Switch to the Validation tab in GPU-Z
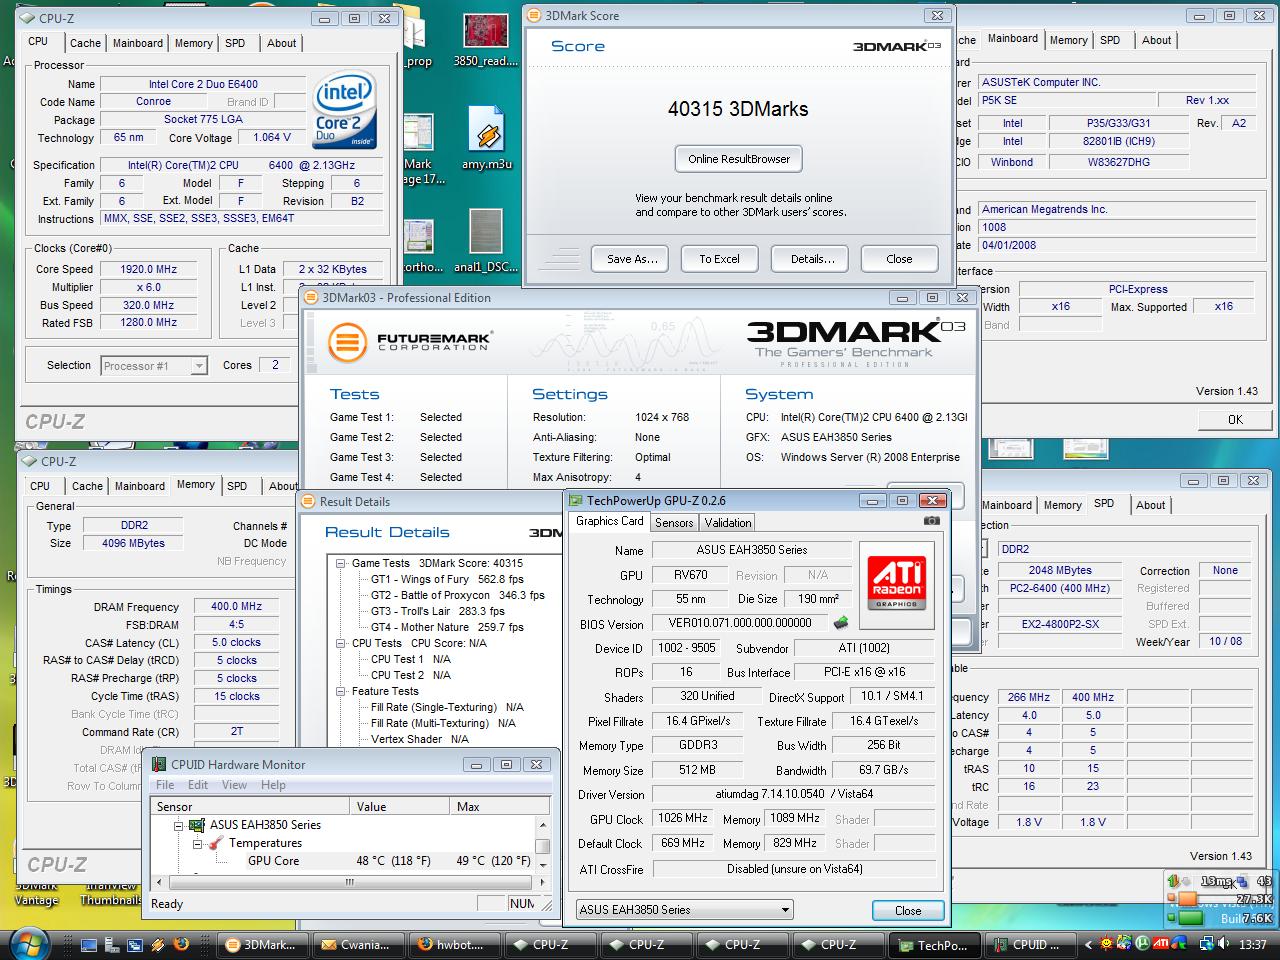 (x=728, y=523)
